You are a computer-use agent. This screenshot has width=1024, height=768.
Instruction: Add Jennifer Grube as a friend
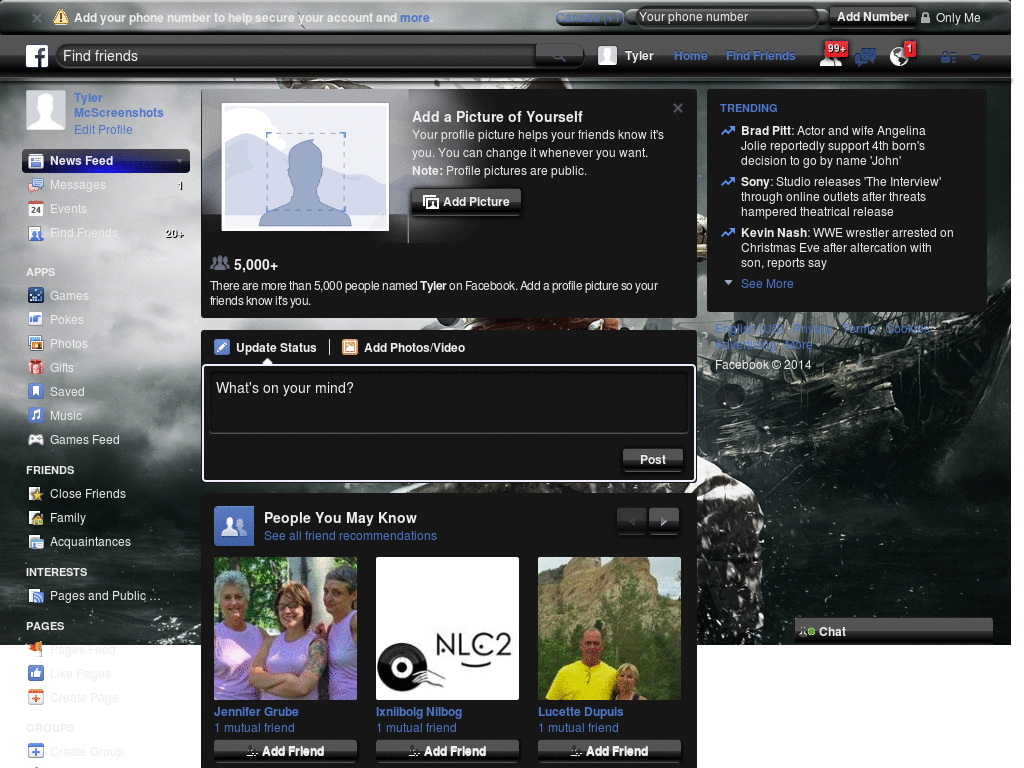[285, 752]
